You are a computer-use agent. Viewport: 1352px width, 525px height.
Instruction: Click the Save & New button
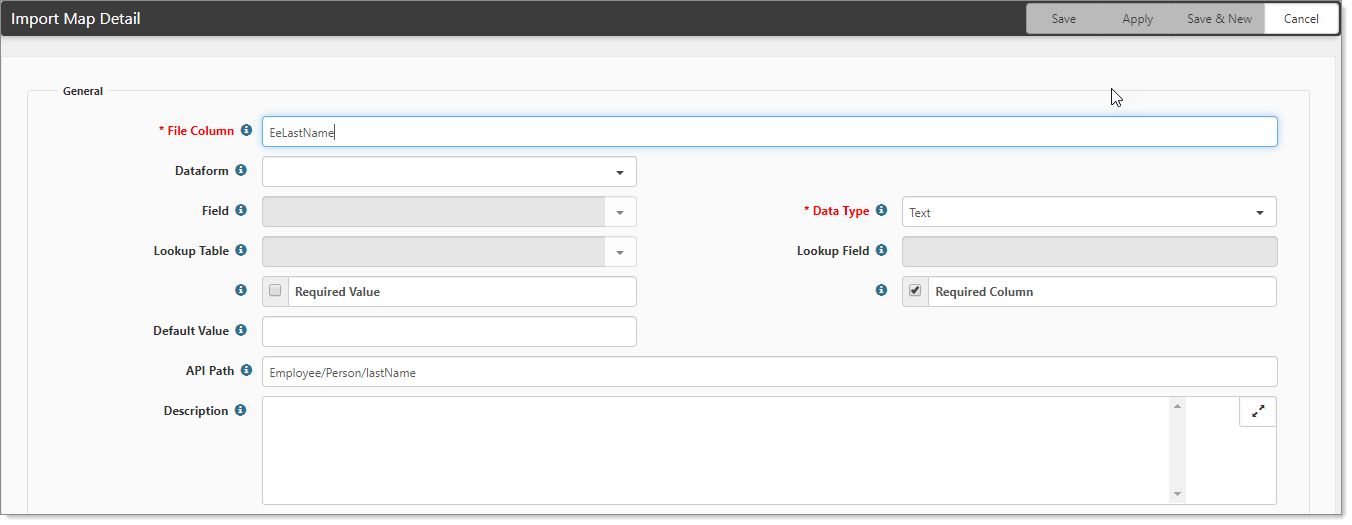pyautogui.click(x=1219, y=19)
